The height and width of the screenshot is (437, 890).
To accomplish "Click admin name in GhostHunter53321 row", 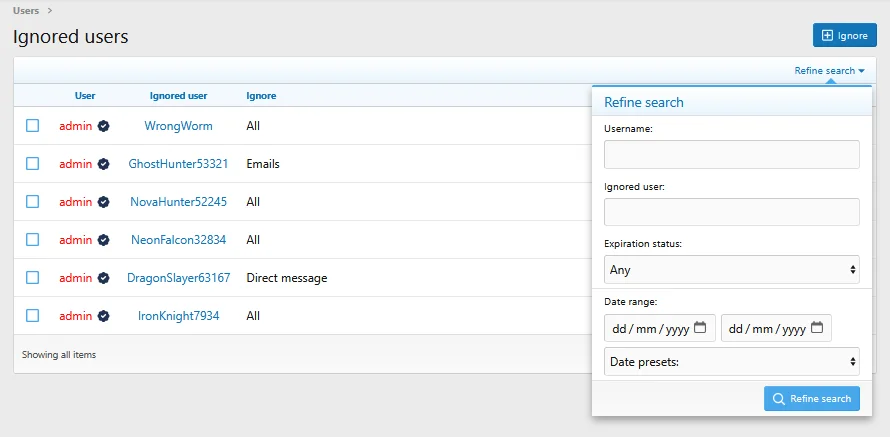I will point(75,164).
